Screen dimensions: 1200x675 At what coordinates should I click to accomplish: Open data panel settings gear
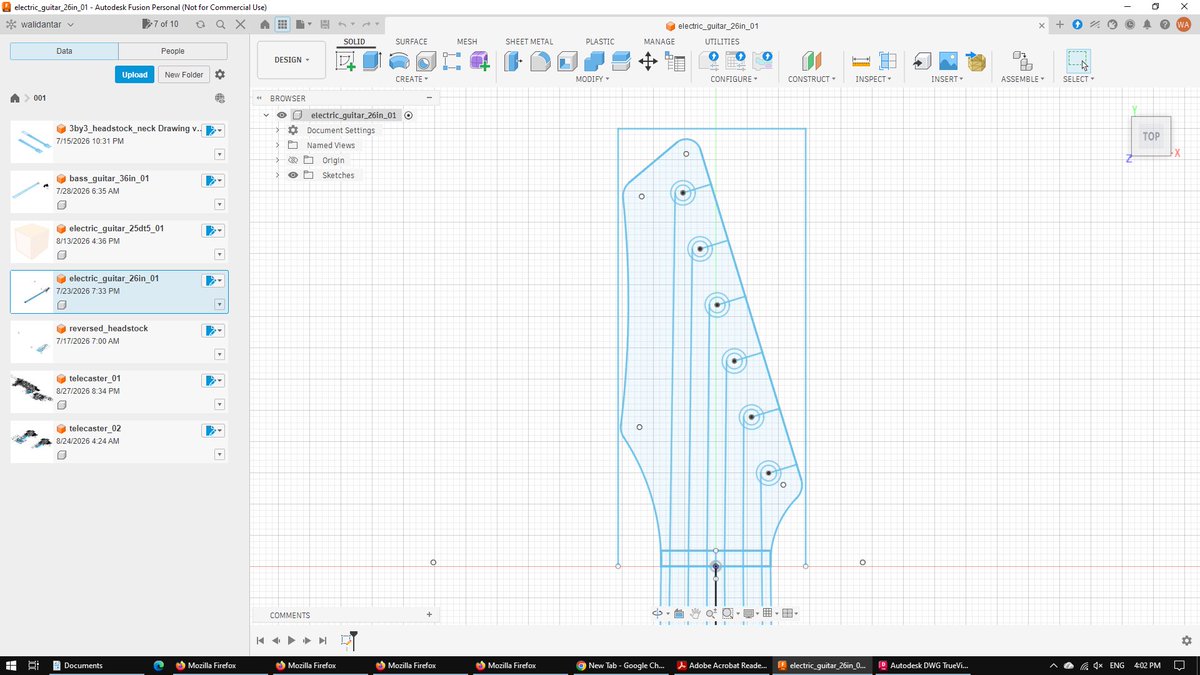(220, 75)
